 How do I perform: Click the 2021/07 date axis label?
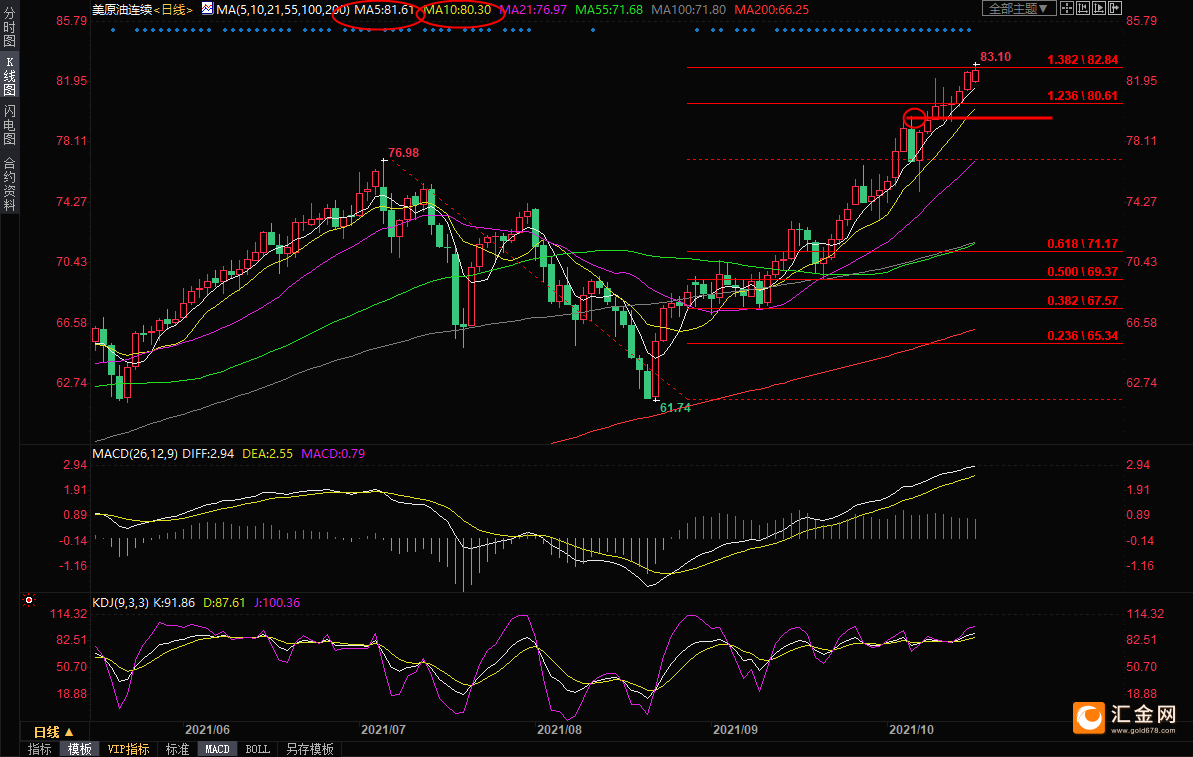click(x=383, y=730)
